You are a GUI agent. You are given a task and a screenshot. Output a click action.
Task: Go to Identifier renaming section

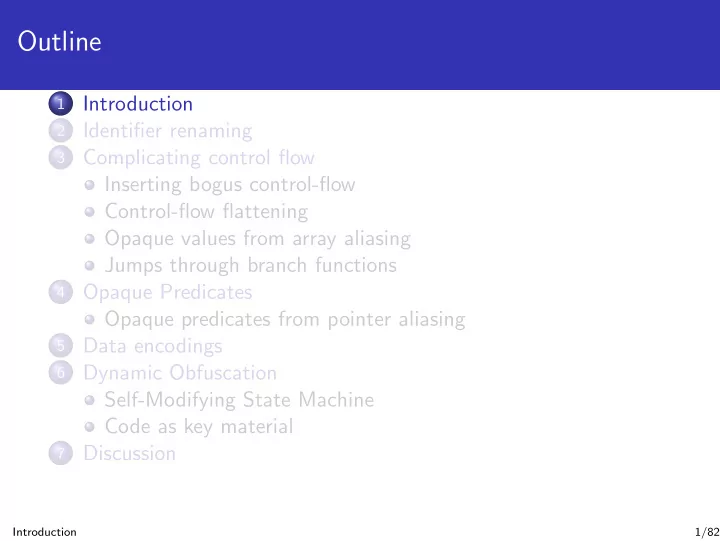tap(168, 131)
